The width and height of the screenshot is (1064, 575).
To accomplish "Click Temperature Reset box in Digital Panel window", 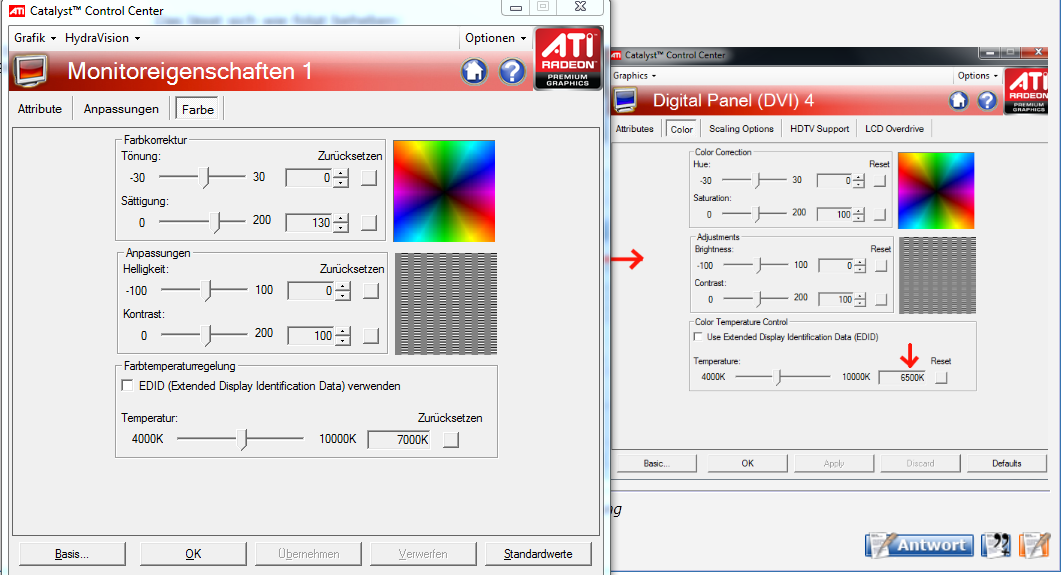I will pos(940,378).
